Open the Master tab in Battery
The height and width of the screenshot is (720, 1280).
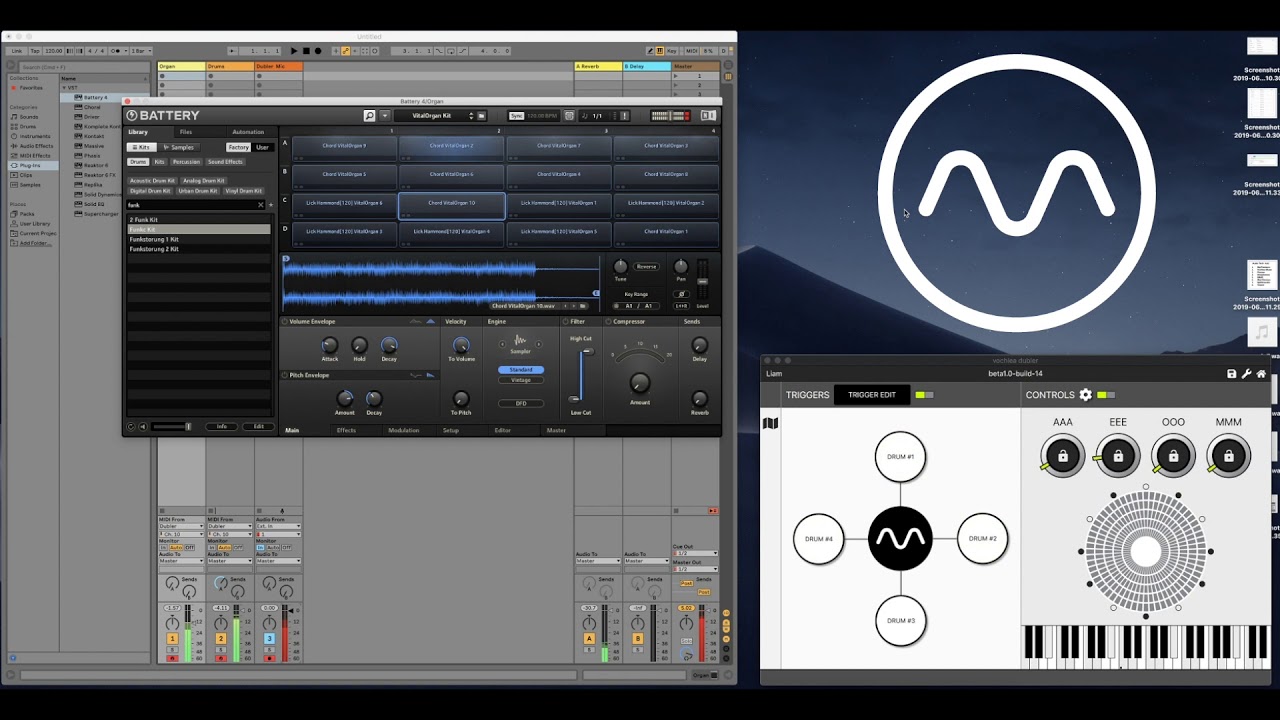click(556, 430)
